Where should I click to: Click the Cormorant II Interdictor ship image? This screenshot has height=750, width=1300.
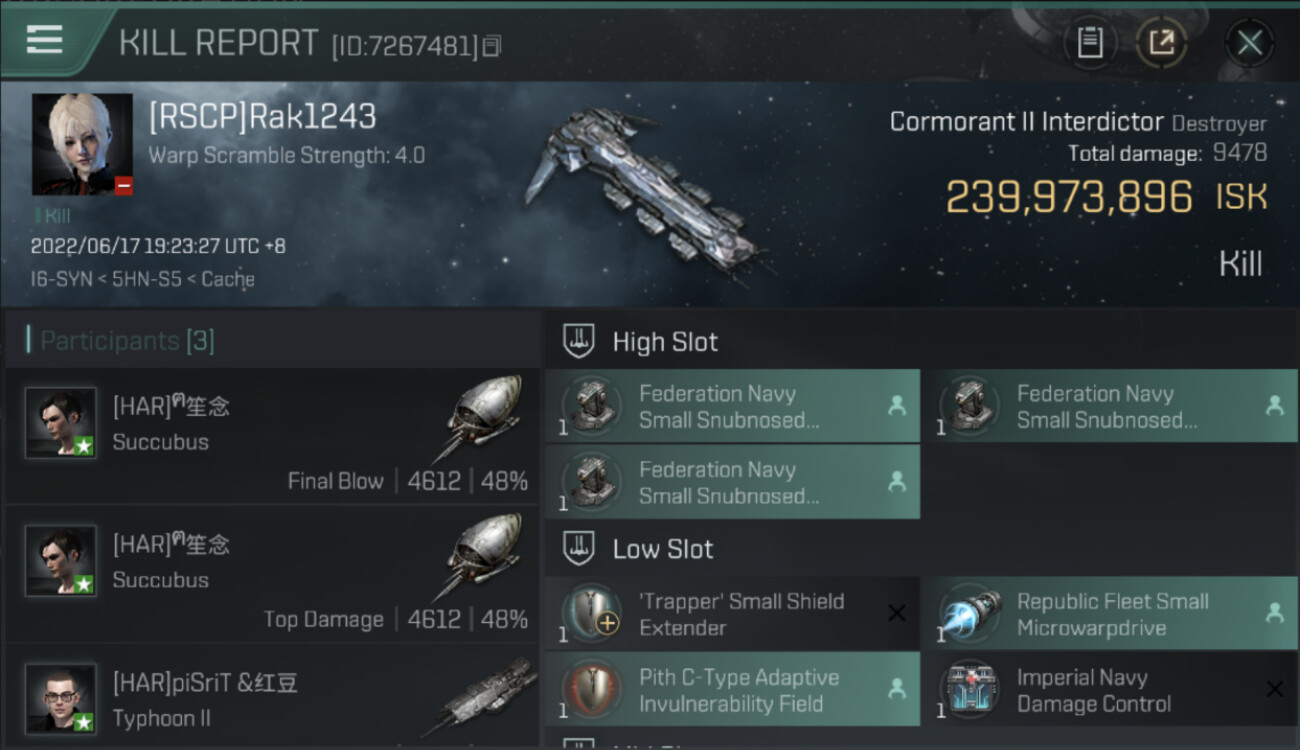pyautogui.click(x=649, y=190)
